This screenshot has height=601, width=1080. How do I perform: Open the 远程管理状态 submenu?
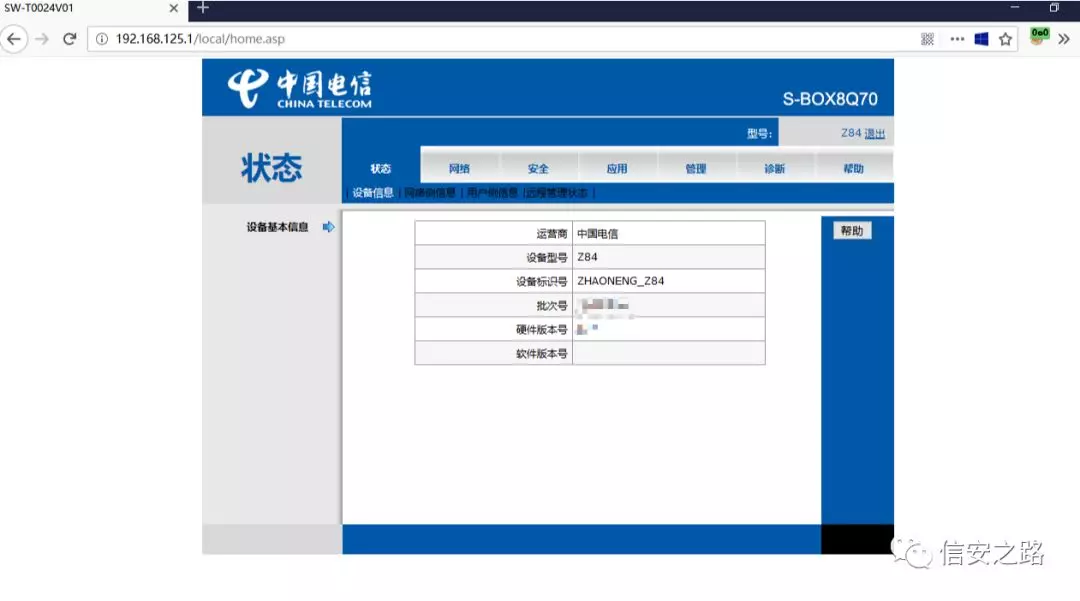(557, 193)
